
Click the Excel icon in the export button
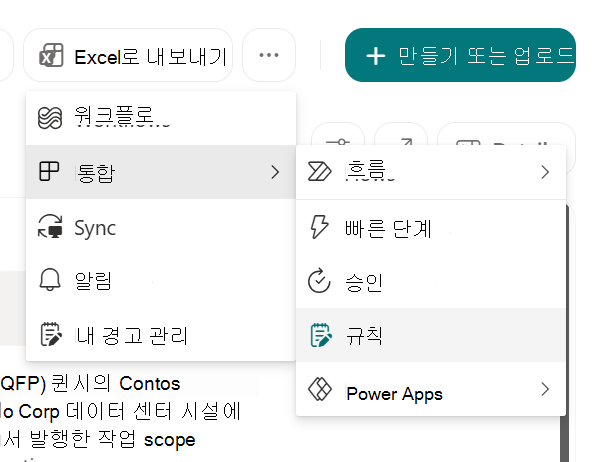tap(51, 55)
